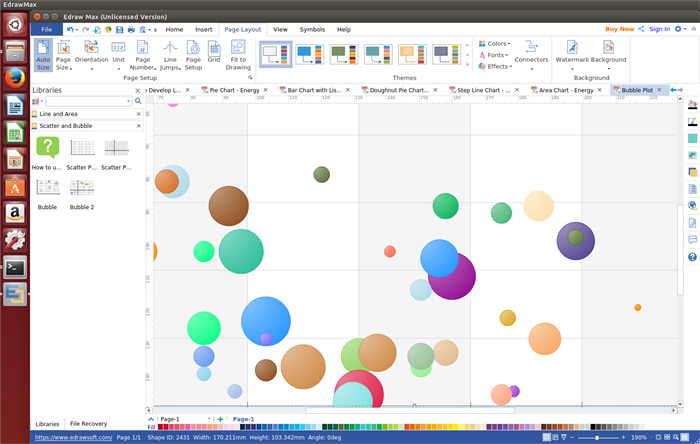Open the Page-1 page selector dropdown
The height and width of the screenshot is (444, 700).
(209, 419)
